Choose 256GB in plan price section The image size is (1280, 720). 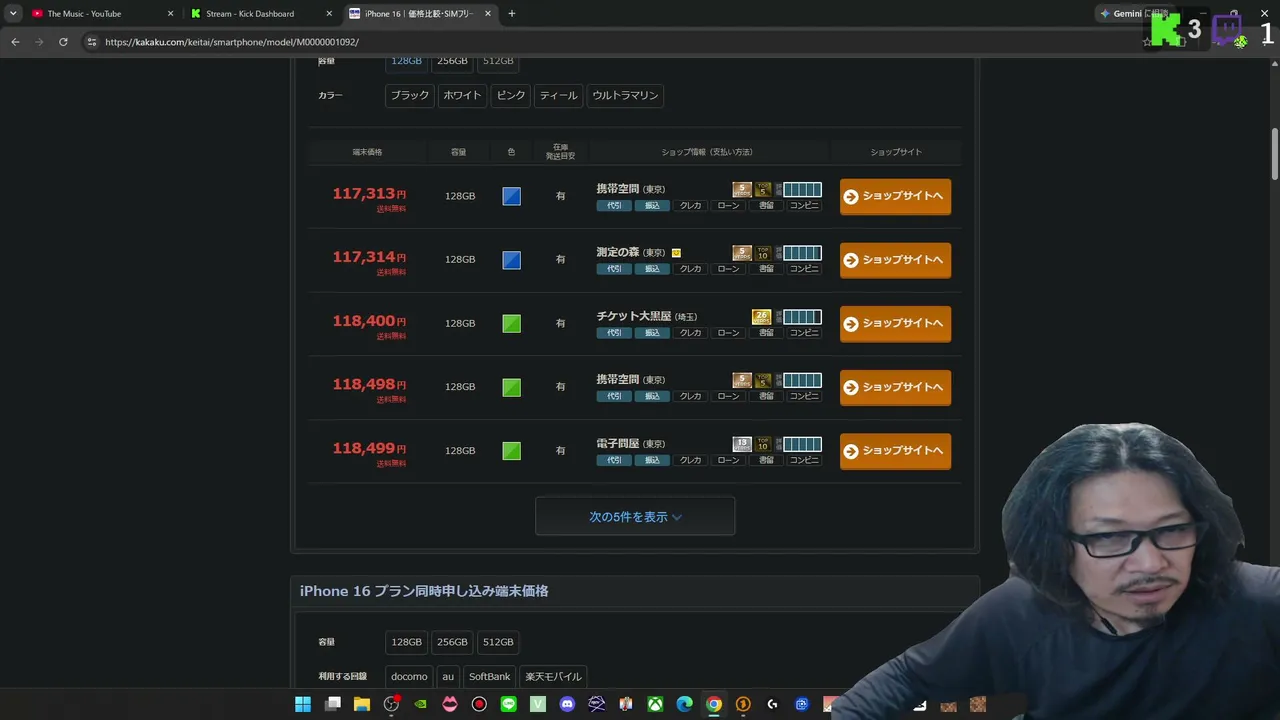(x=452, y=642)
